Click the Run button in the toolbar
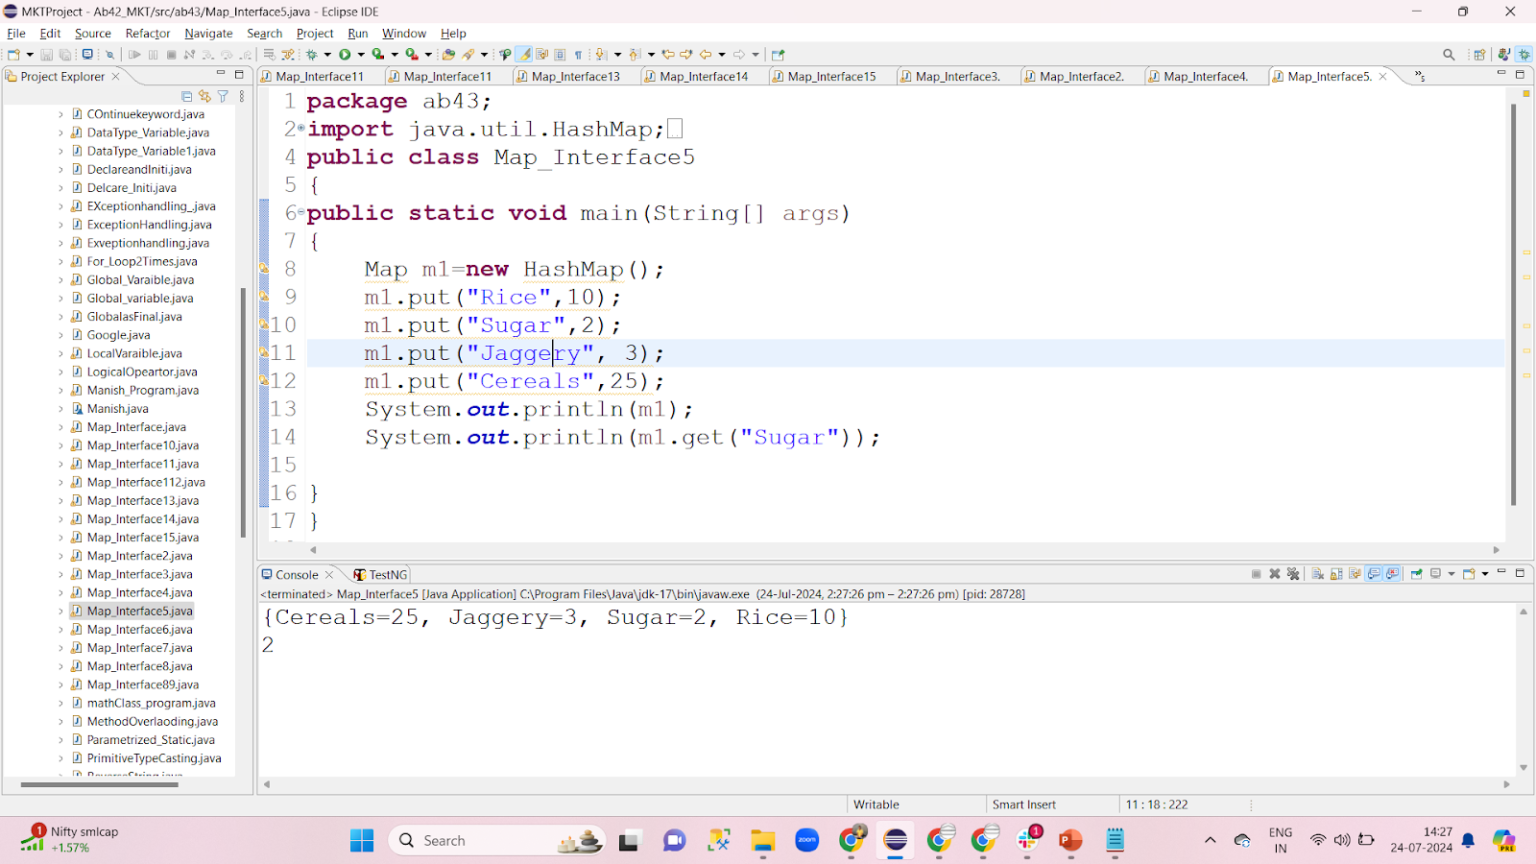The height and width of the screenshot is (864, 1536). point(344,54)
